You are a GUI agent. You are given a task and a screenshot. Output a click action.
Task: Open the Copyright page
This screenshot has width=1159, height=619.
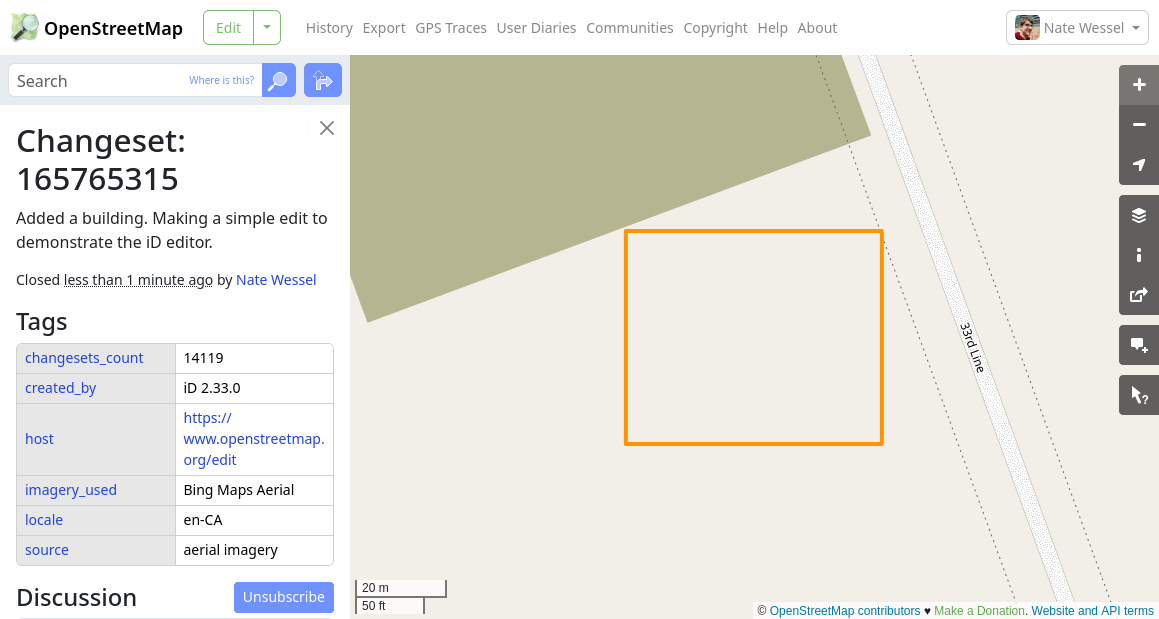[x=716, y=28]
